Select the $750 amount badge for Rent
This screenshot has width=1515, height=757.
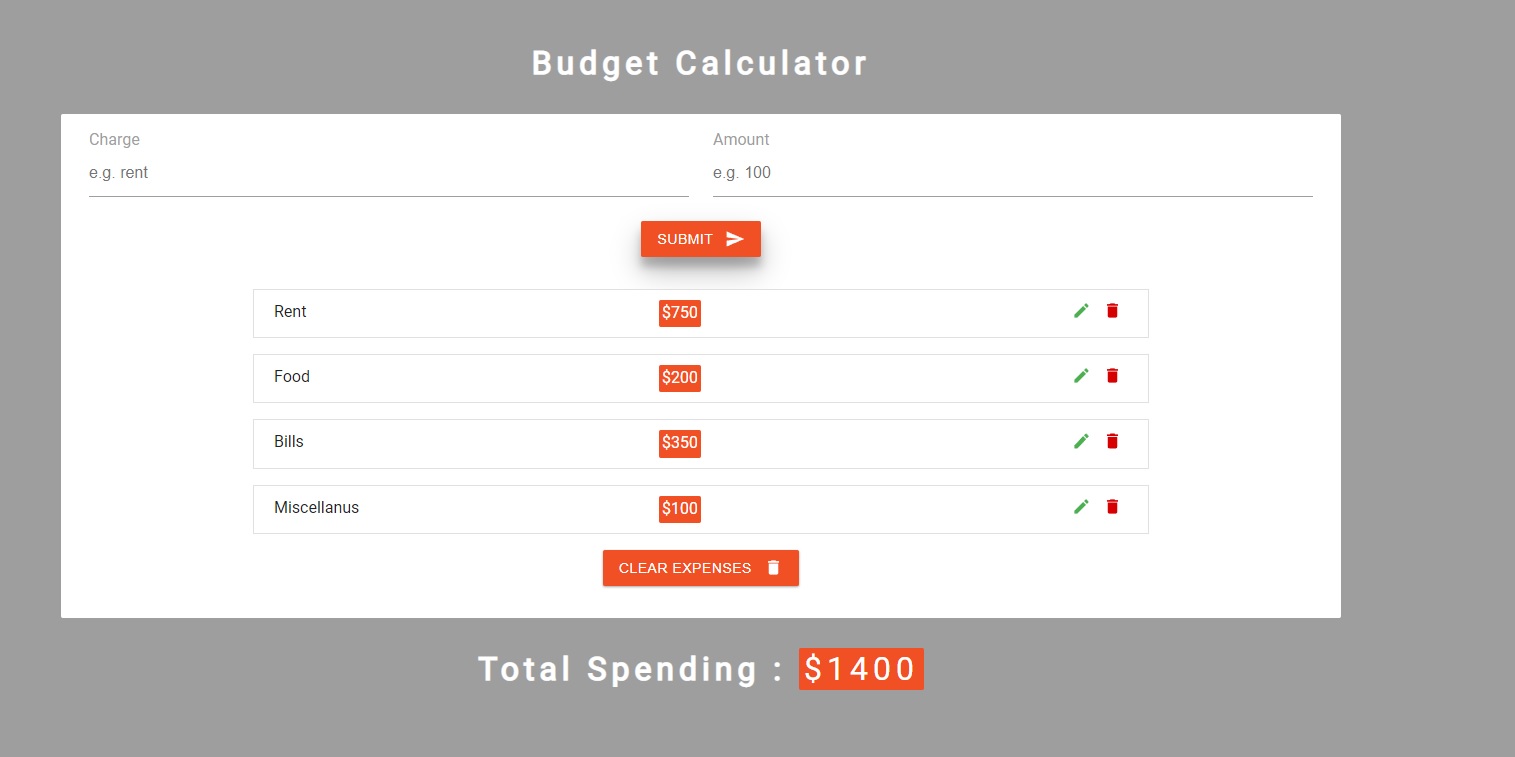click(x=679, y=312)
